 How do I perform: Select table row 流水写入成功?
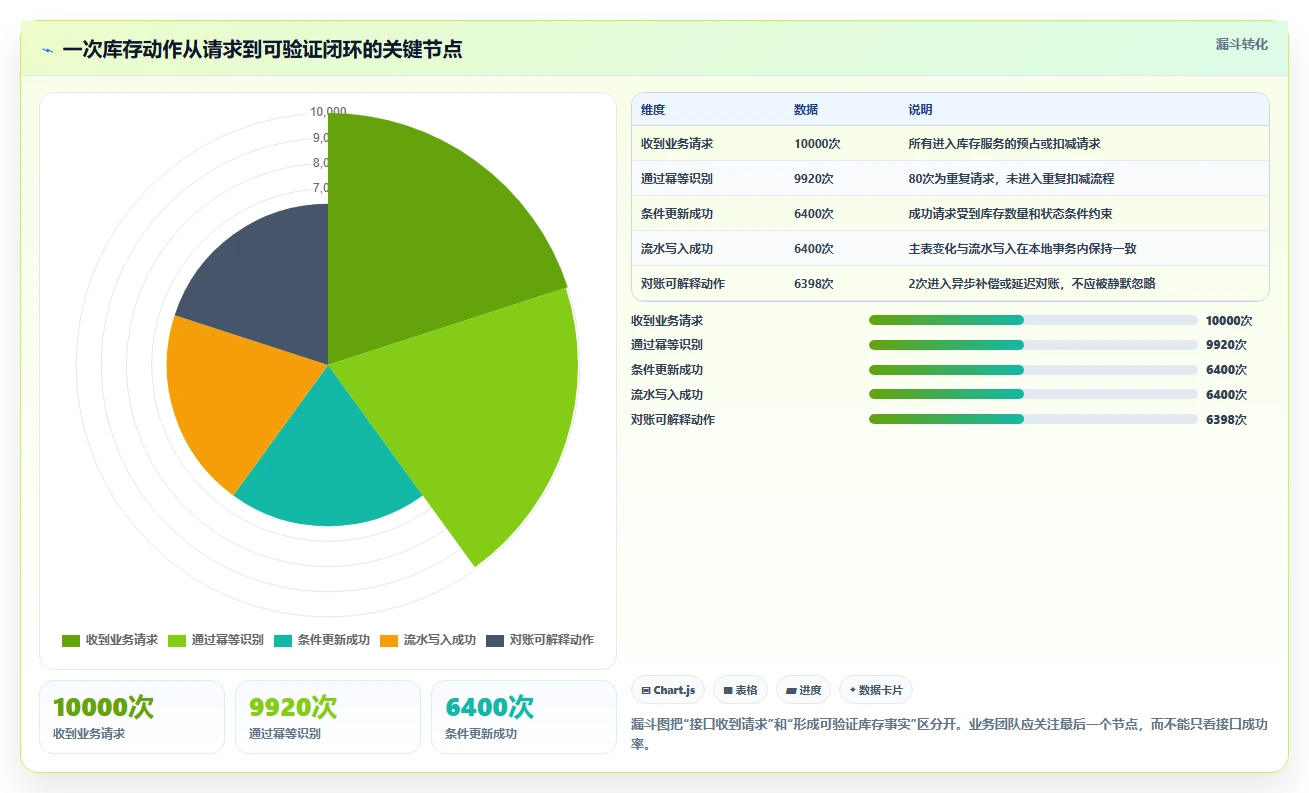pyautogui.click(x=950, y=249)
